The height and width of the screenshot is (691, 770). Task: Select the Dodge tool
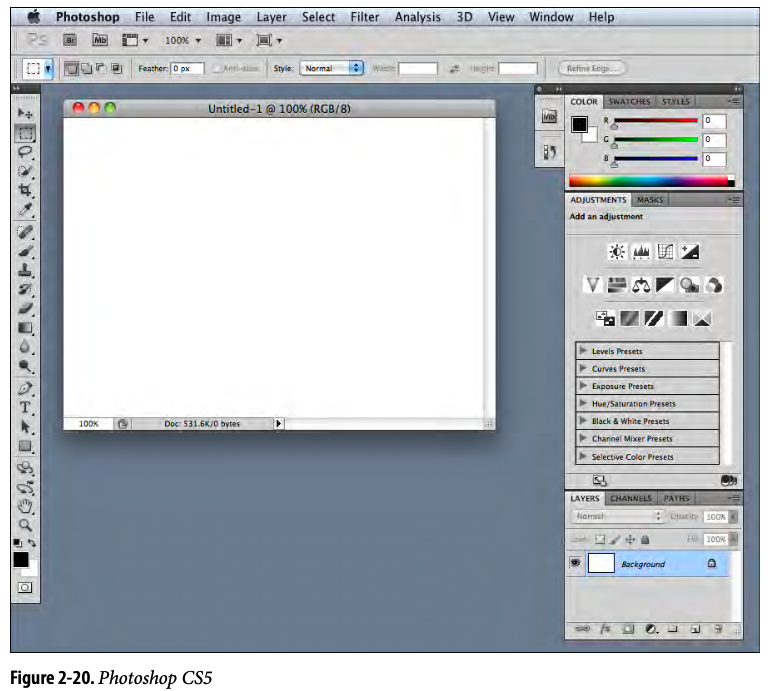coord(25,366)
